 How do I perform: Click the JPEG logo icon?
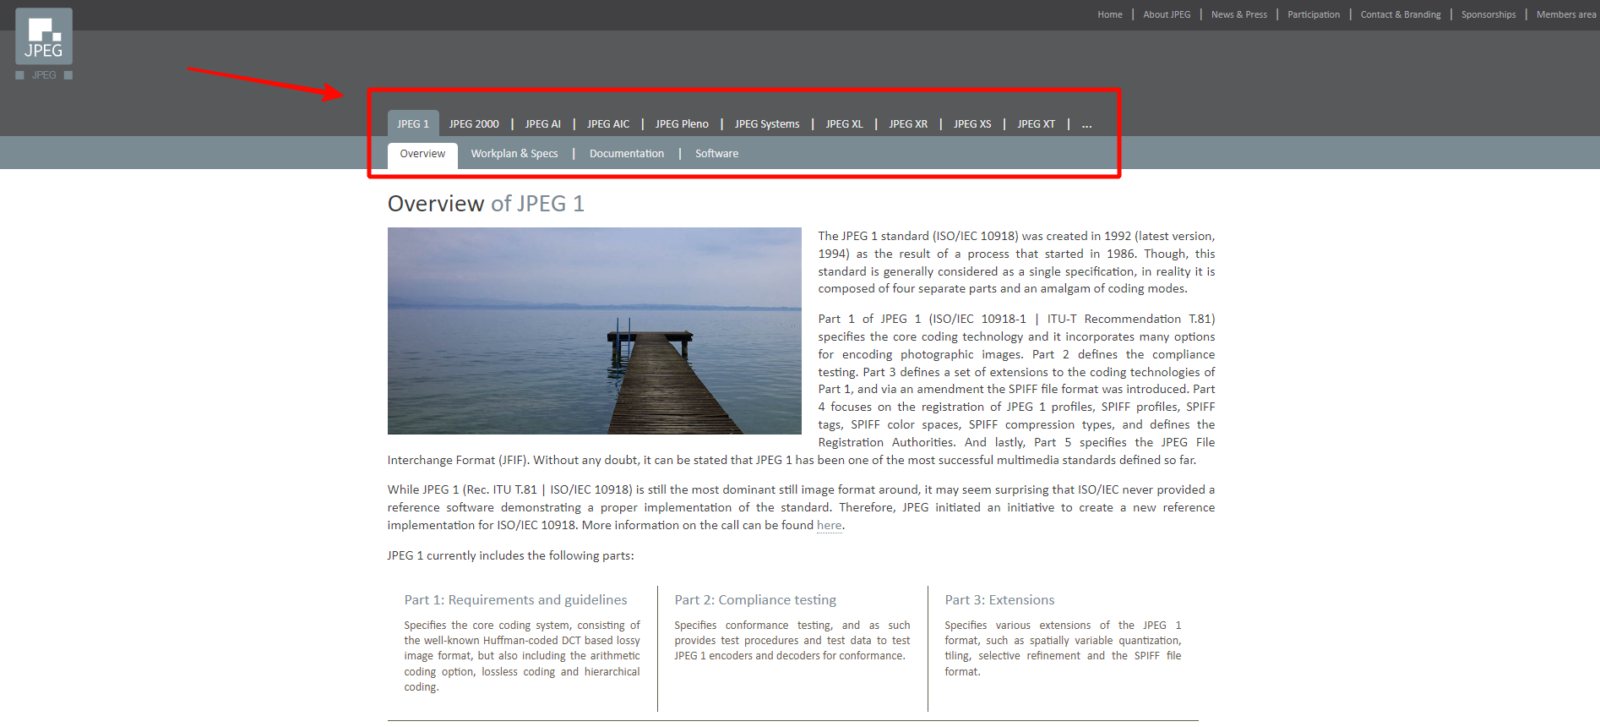pyautogui.click(x=44, y=37)
